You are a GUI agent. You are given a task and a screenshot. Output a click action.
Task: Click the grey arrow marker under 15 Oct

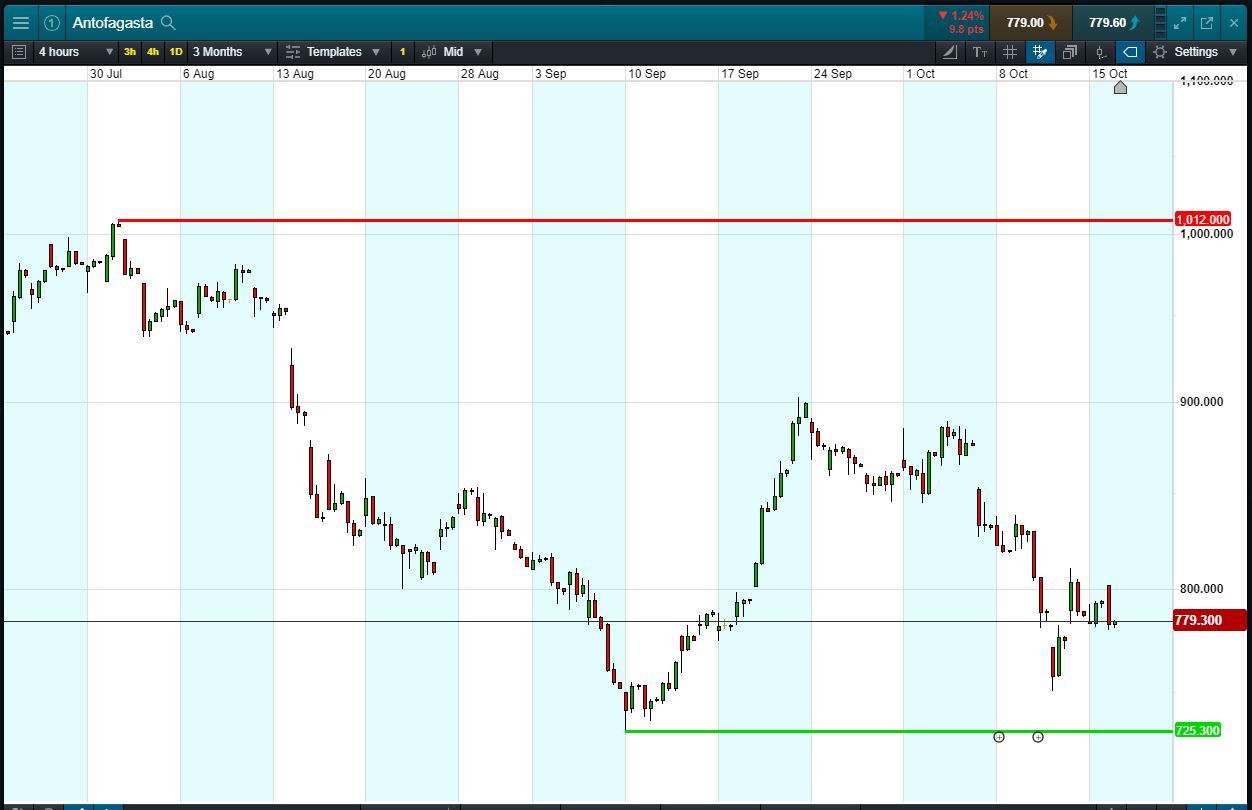coord(1120,88)
